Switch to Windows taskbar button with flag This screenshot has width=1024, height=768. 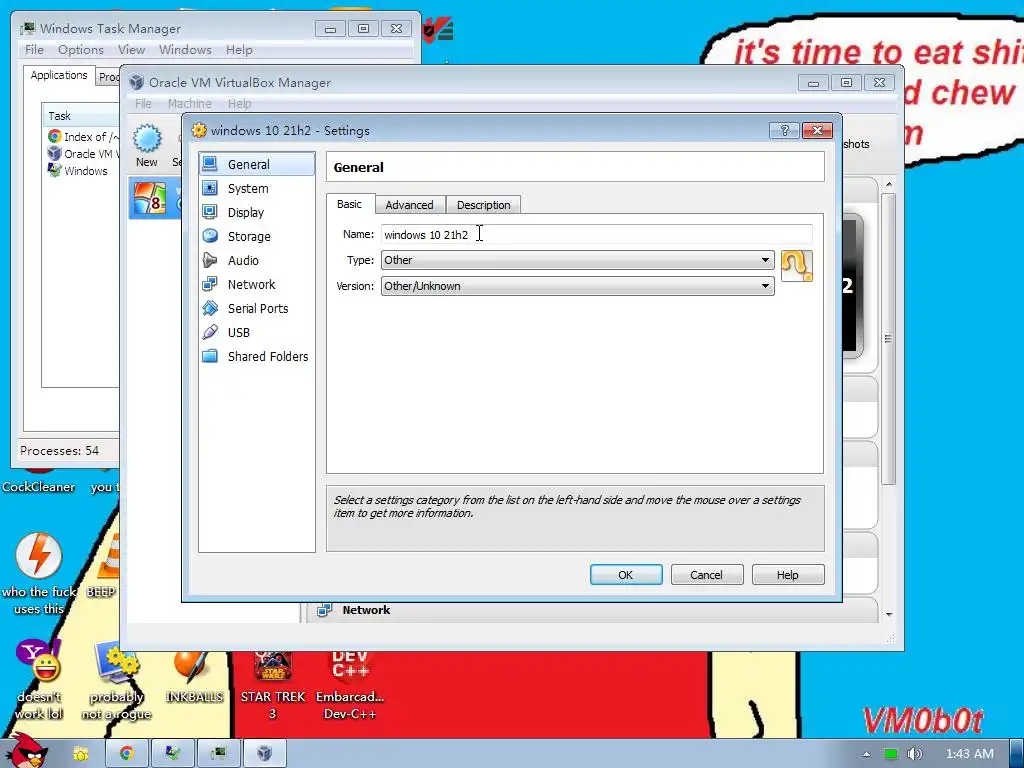(173, 754)
